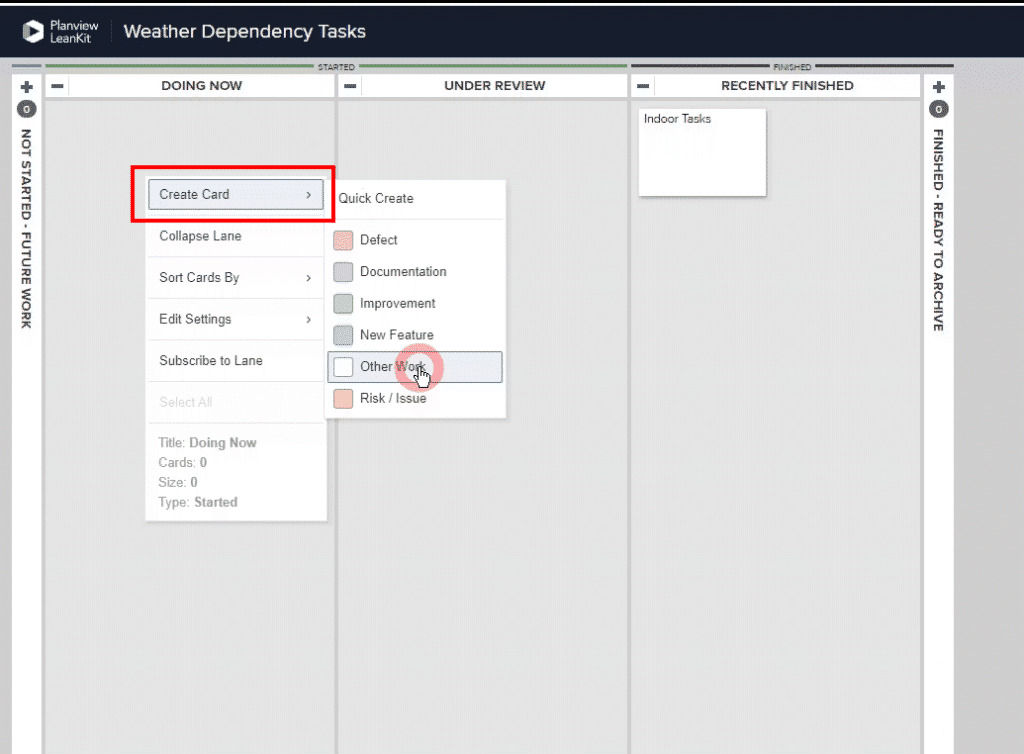Image resolution: width=1024 pixels, height=754 pixels.
Task: Select the Documentation card type
Action: click(403, 272)
